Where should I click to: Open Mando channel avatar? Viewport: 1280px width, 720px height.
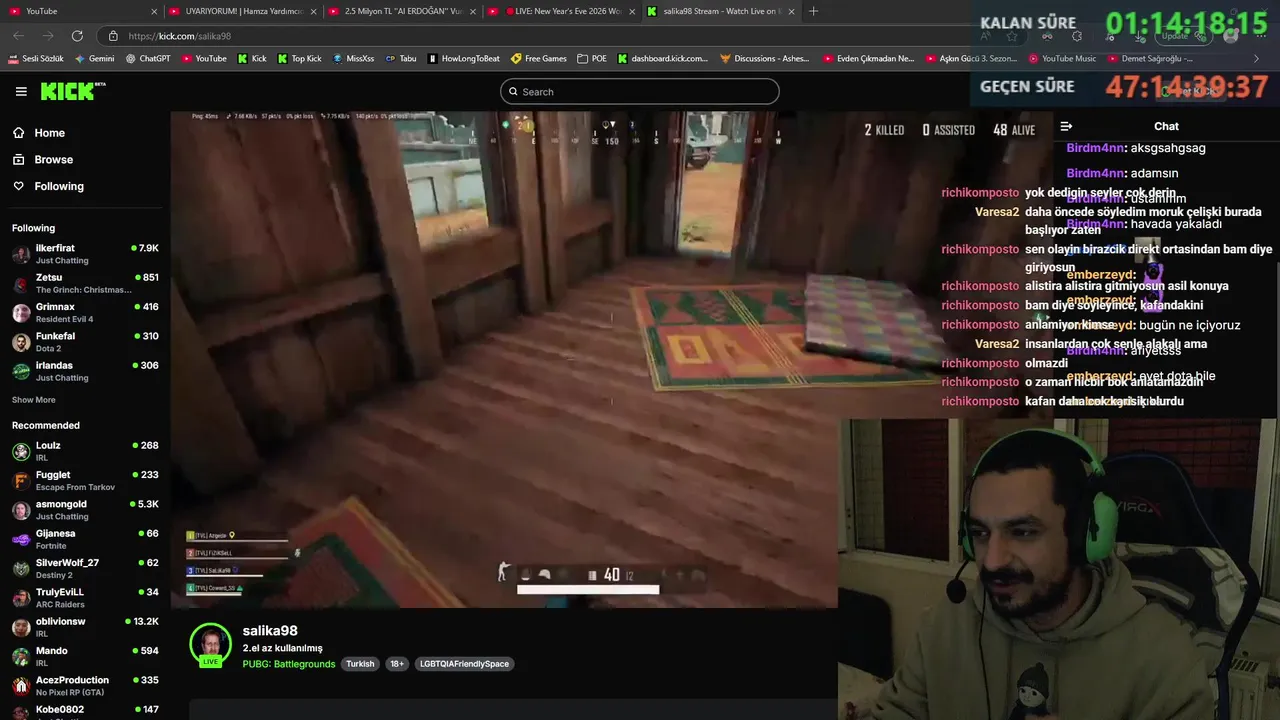point(21,657)
